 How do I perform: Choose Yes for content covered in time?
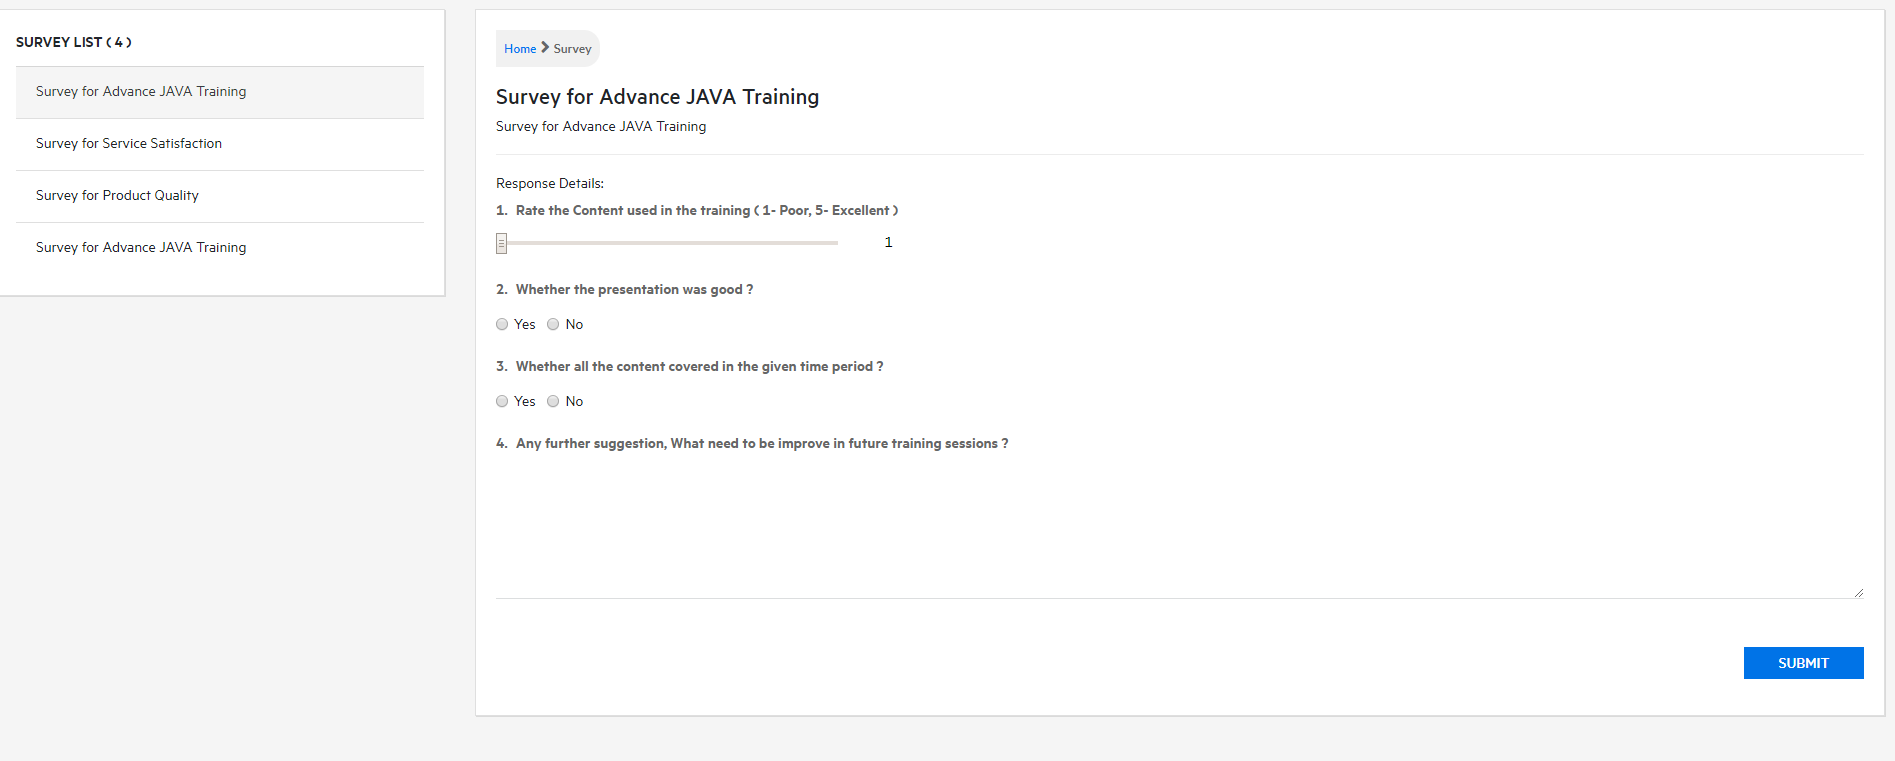pos(502,401)
